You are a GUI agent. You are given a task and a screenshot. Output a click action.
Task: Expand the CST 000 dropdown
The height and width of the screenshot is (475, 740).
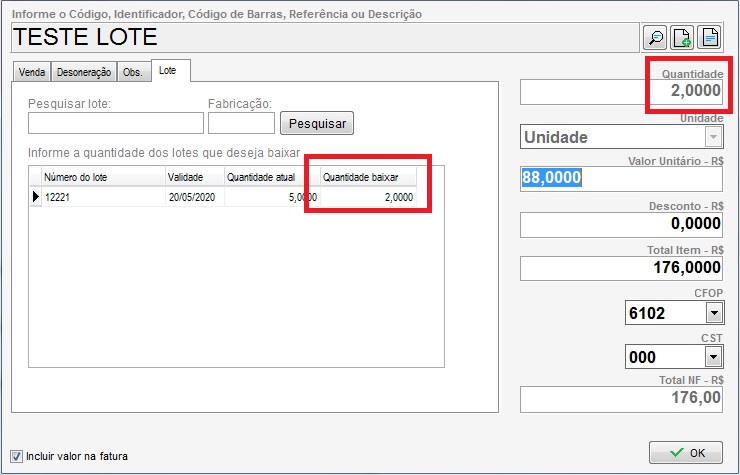713,357
